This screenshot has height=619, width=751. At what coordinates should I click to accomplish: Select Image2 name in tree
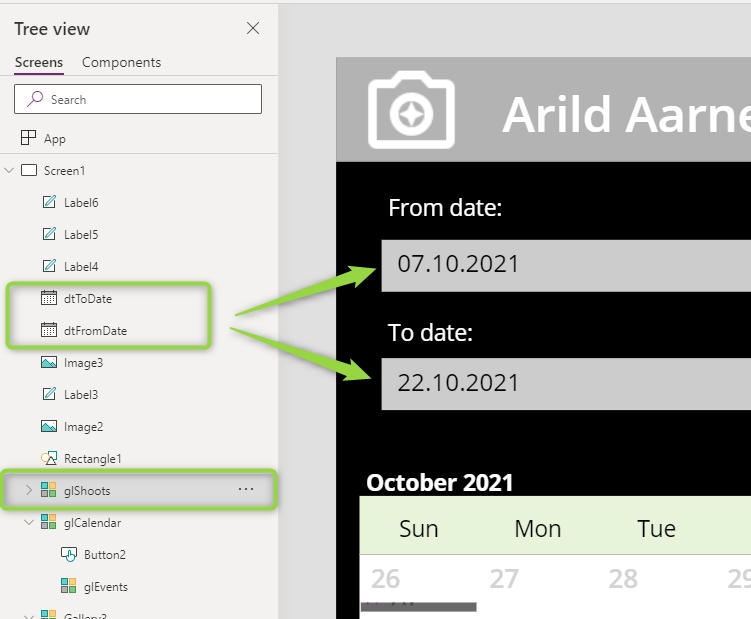pos(83,427)
